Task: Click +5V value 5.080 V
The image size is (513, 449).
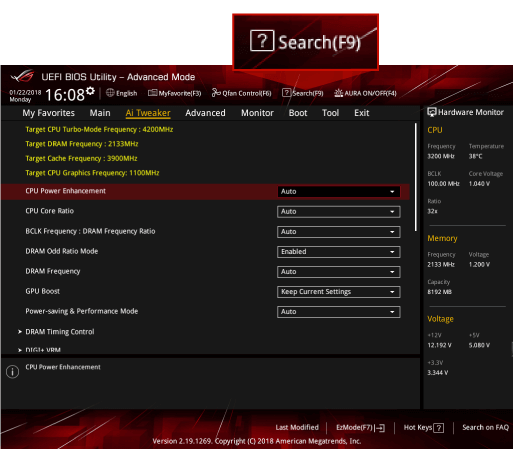Action: 479,345
